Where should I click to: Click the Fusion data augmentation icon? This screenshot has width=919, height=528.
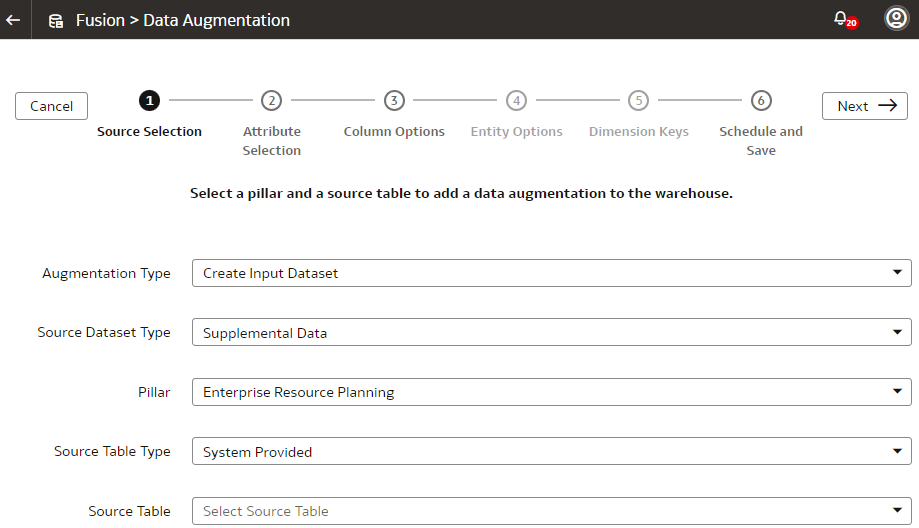(x=56, y=20)
